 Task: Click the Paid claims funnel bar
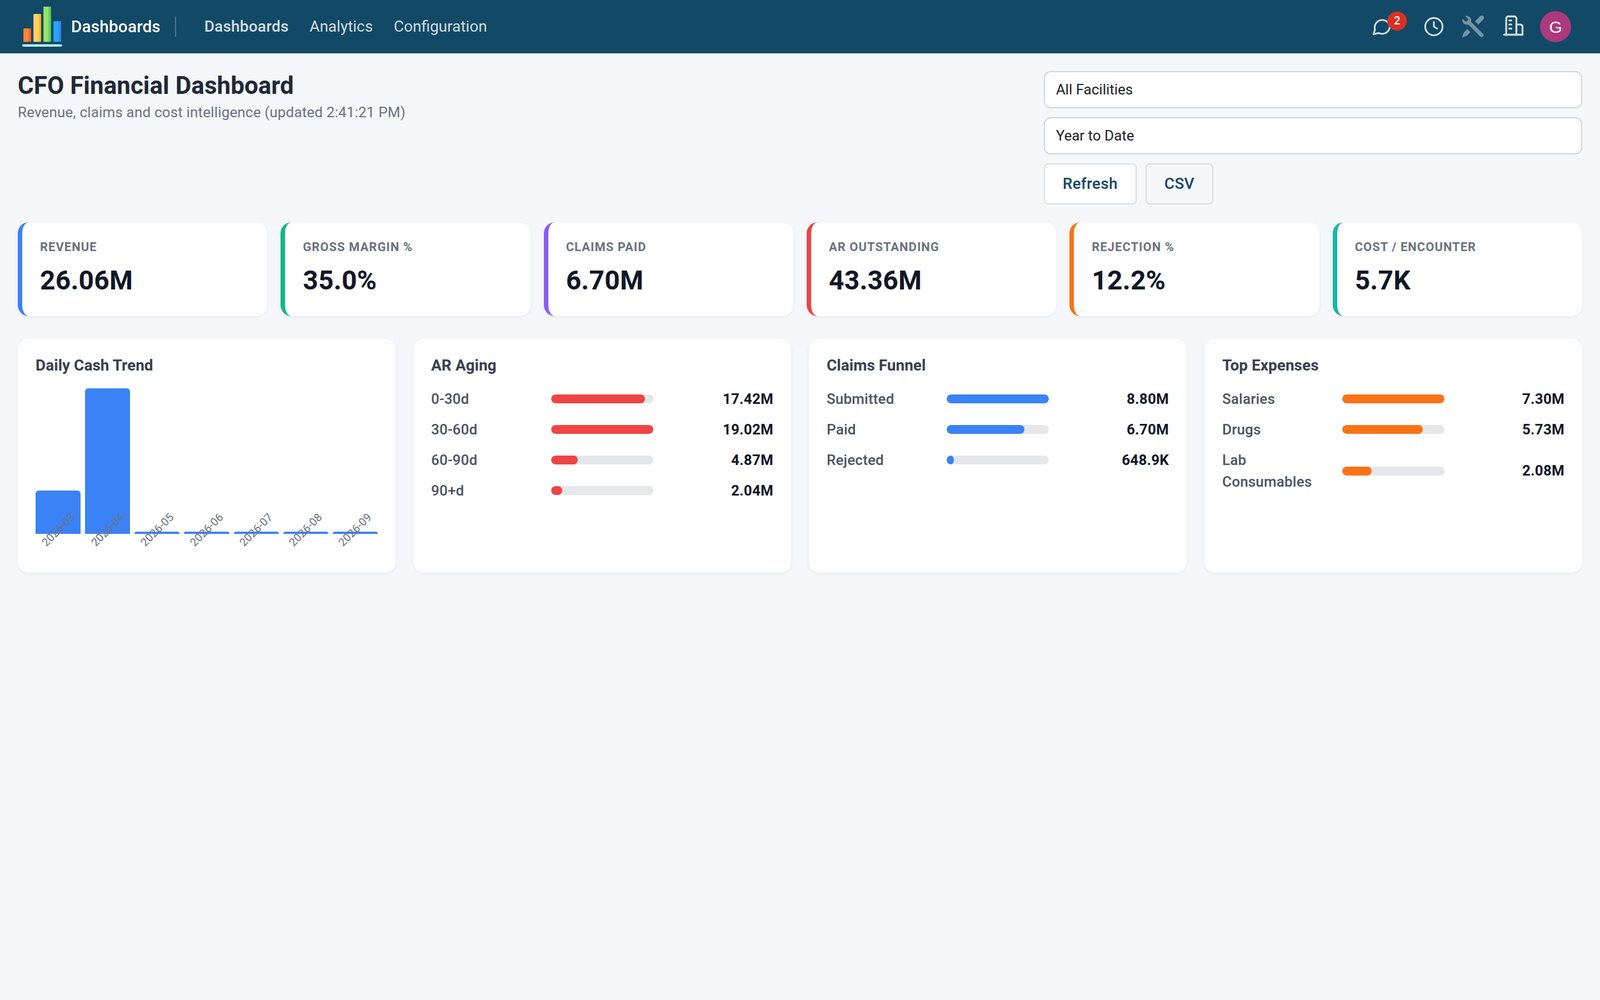click(x=997, y=430)
